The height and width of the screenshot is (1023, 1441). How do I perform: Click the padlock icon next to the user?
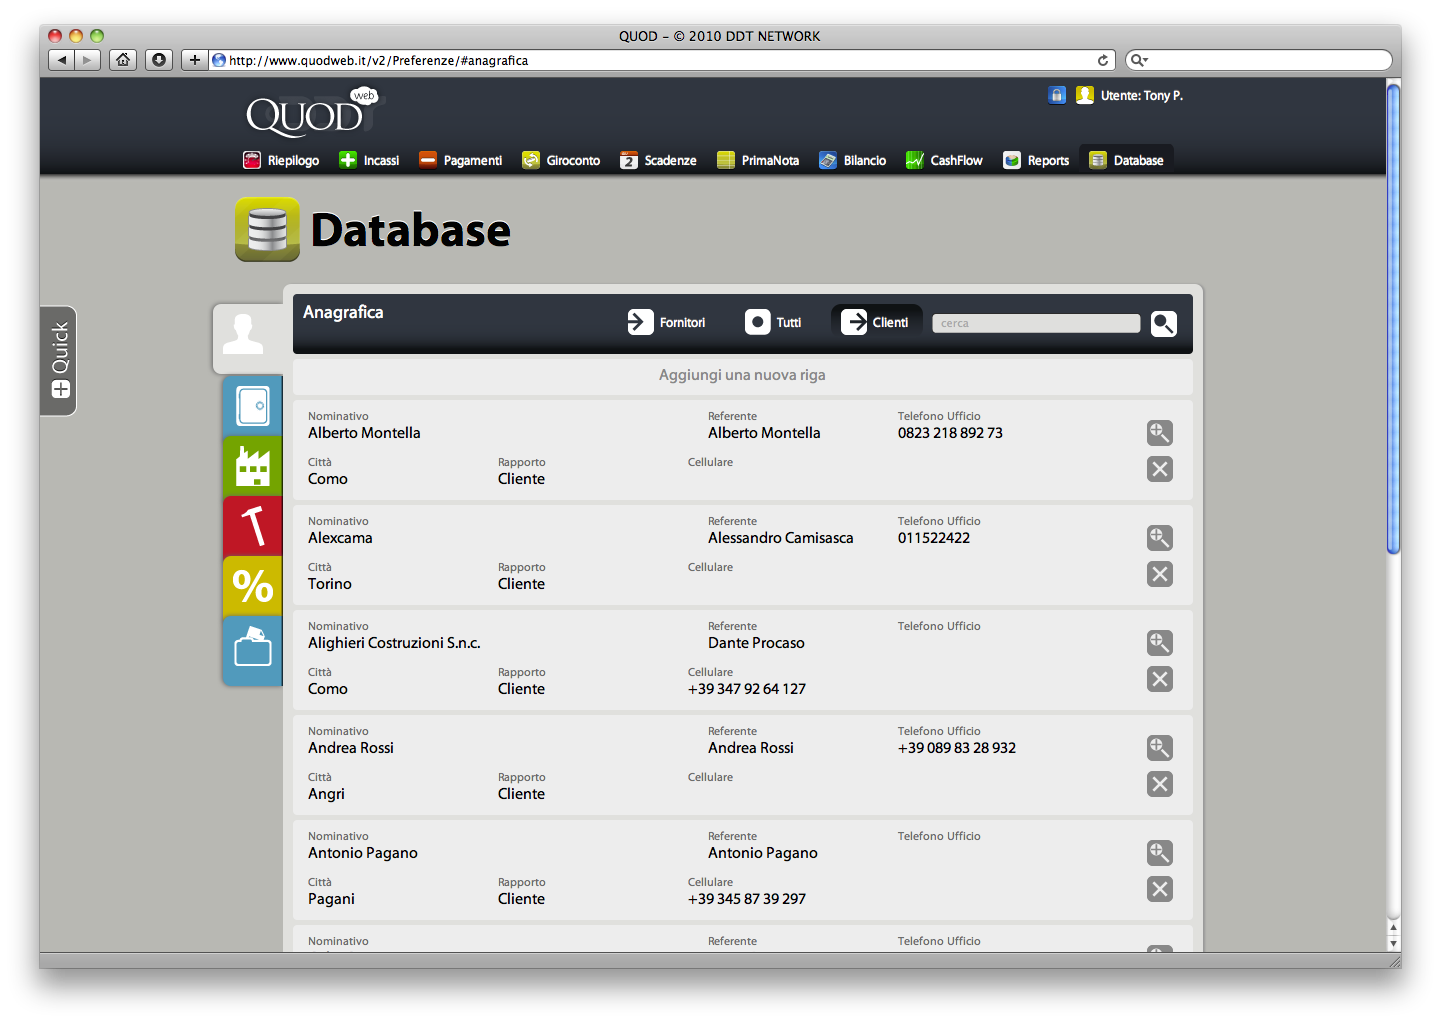click(1057, 95)
